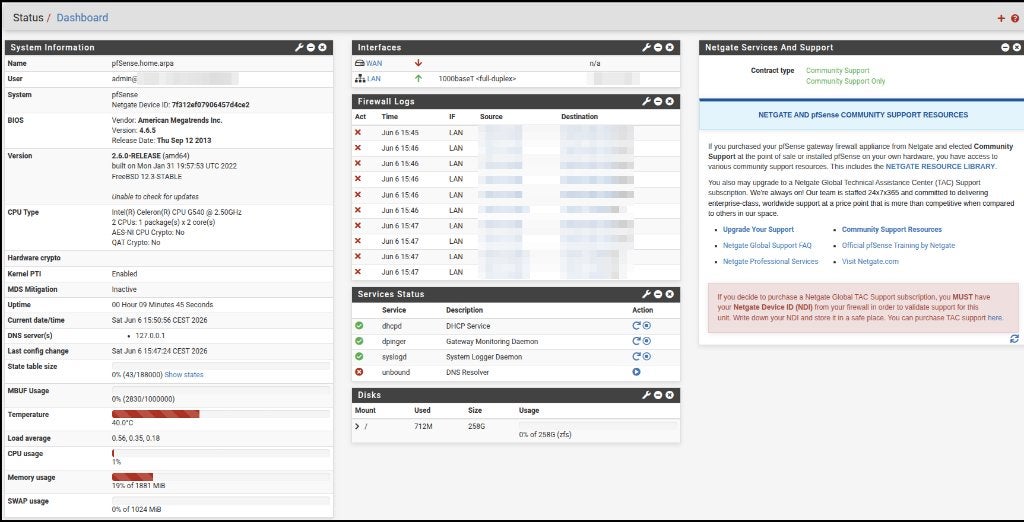Collapse Netgate Services And Support widget
Screen dimensions: 1024x522
1005,48
